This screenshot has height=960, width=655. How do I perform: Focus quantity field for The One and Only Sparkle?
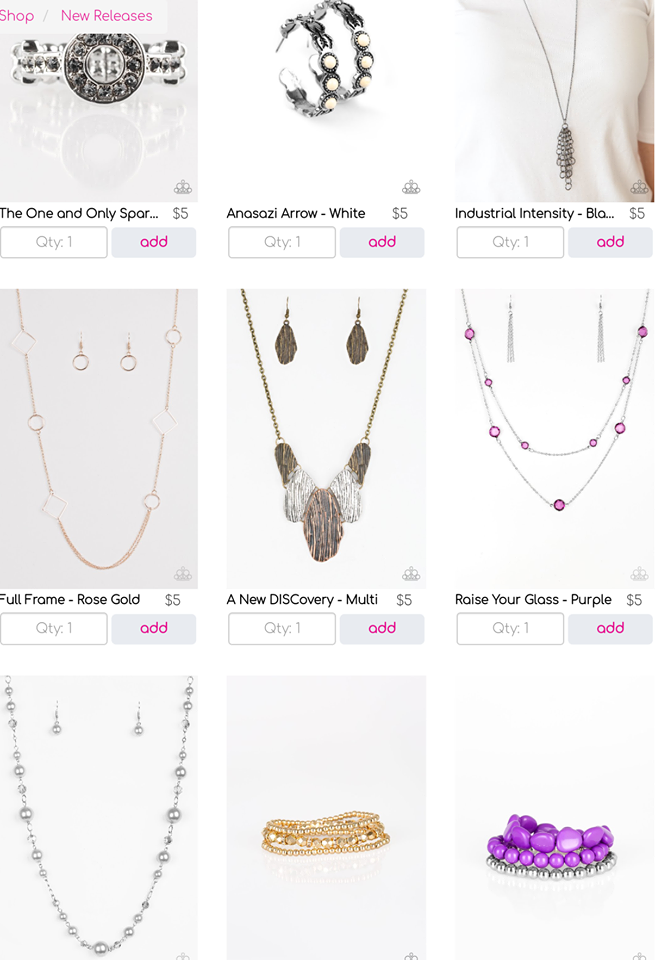pos(54,242)
